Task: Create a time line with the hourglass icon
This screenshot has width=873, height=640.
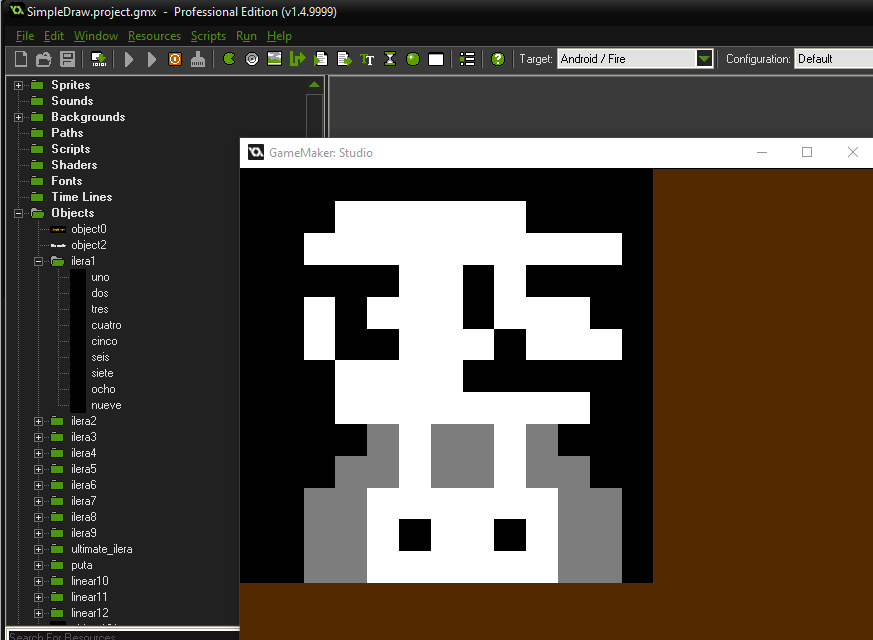Action: click(390, 59)
